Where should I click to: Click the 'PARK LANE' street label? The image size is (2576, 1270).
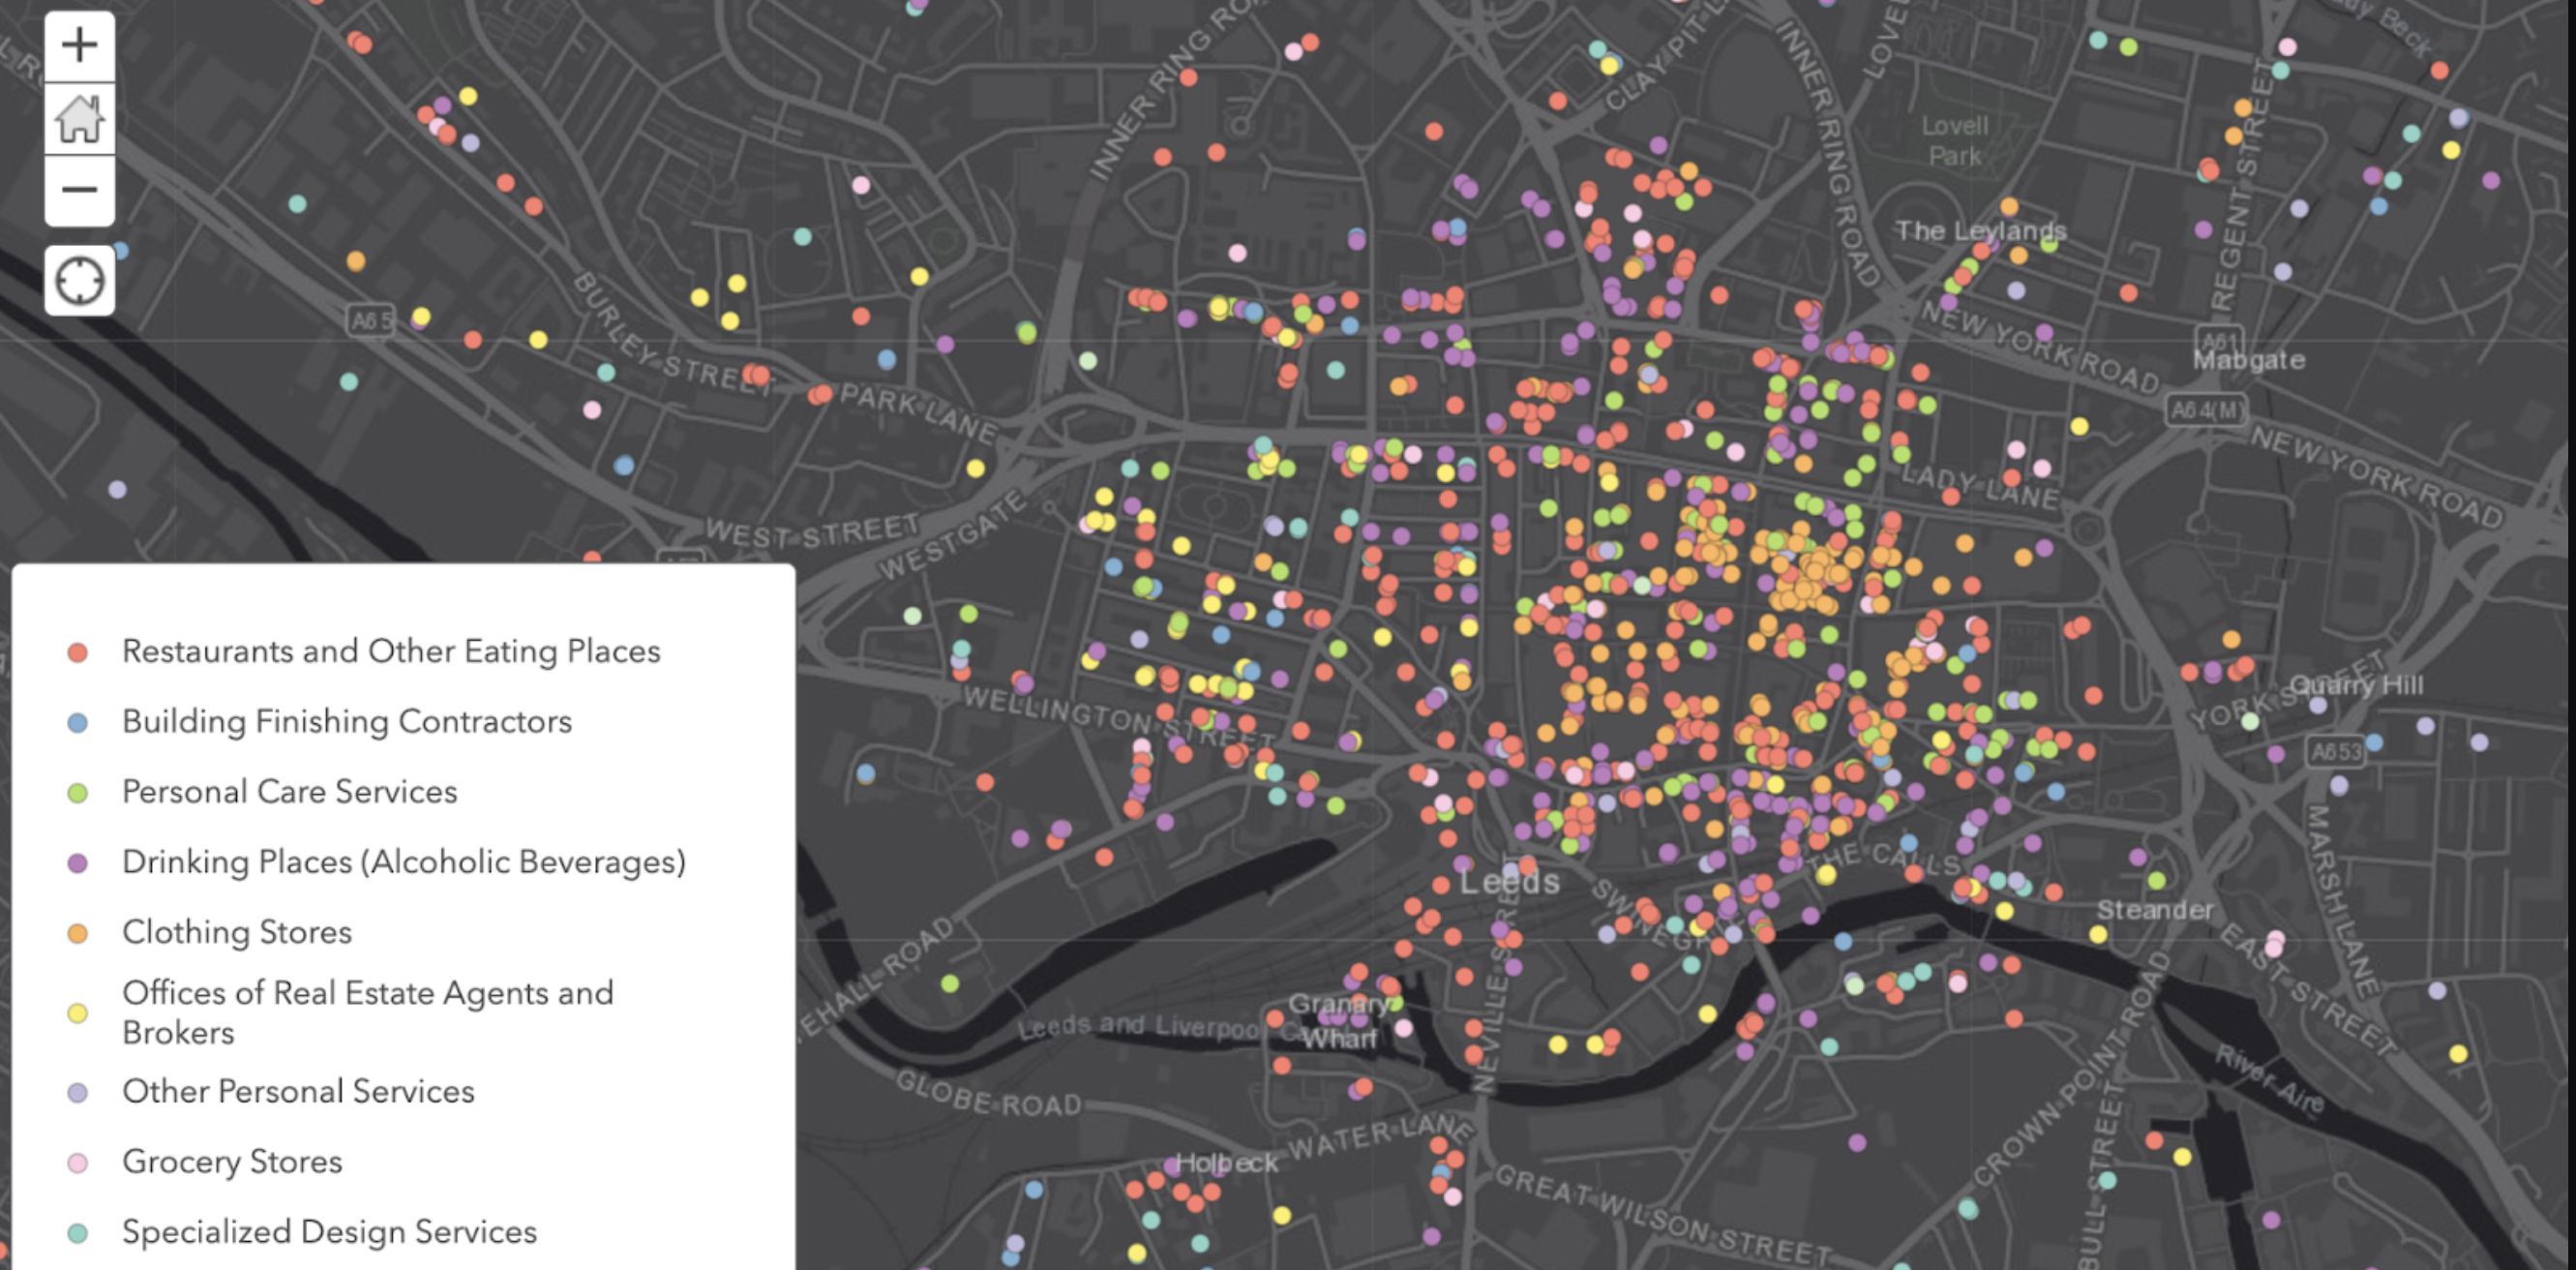click(919, 413)
